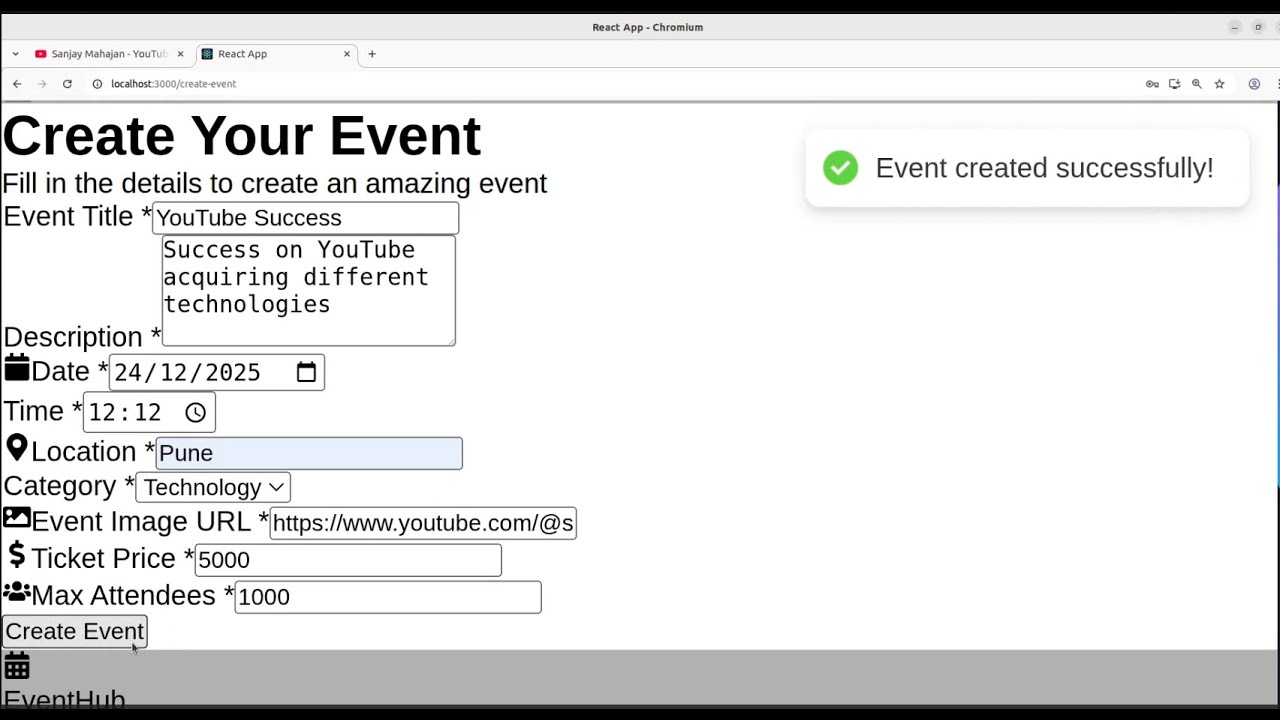The image size is (1280, 720).
Task: Click the Date field showing 24/12/2025
Action: 216,372
